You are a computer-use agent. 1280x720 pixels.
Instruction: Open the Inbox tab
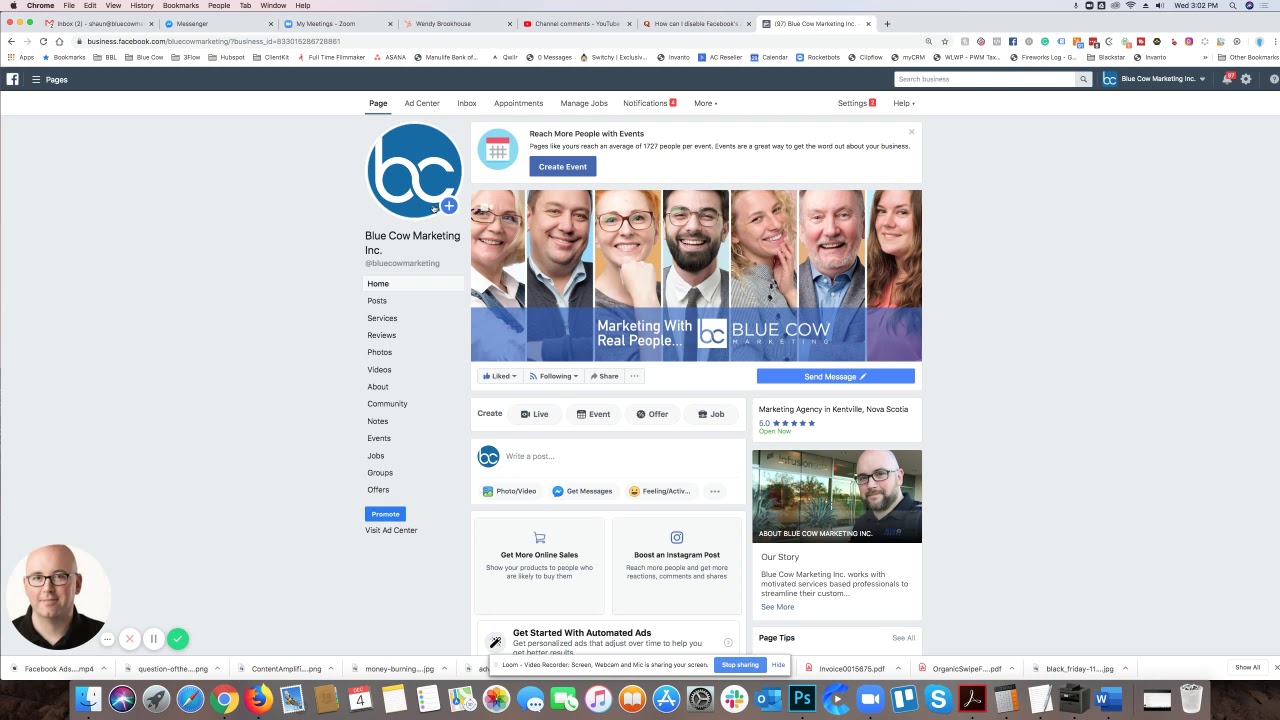coord(467,103)
